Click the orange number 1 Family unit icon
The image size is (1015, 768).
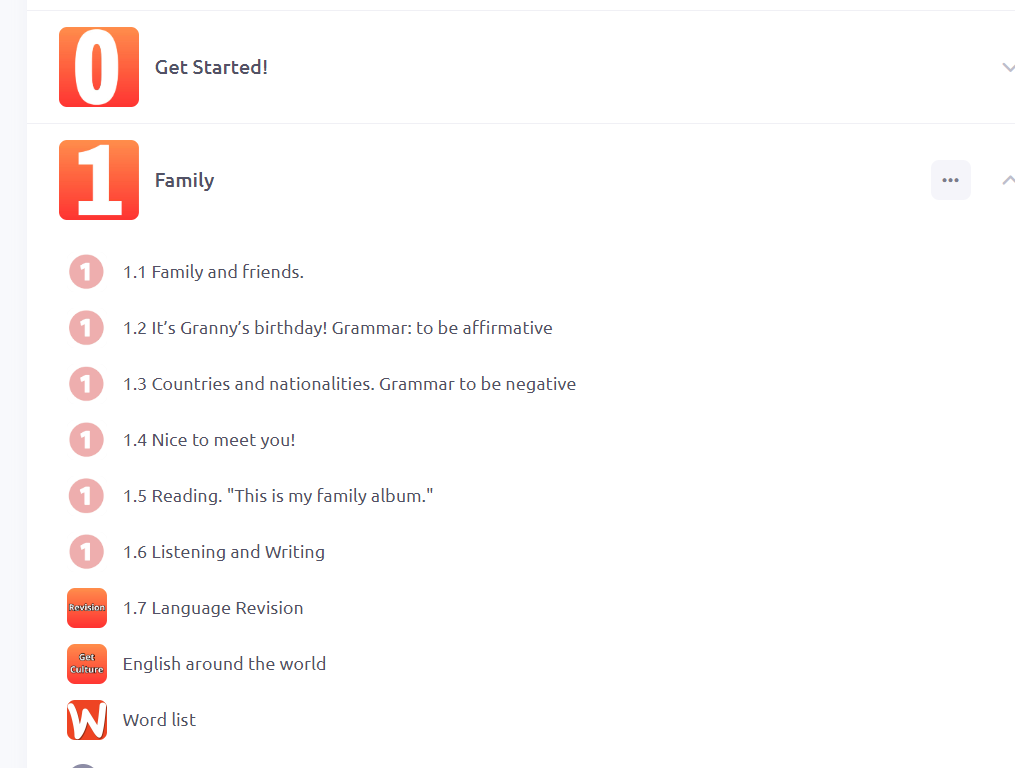point(99,180)
